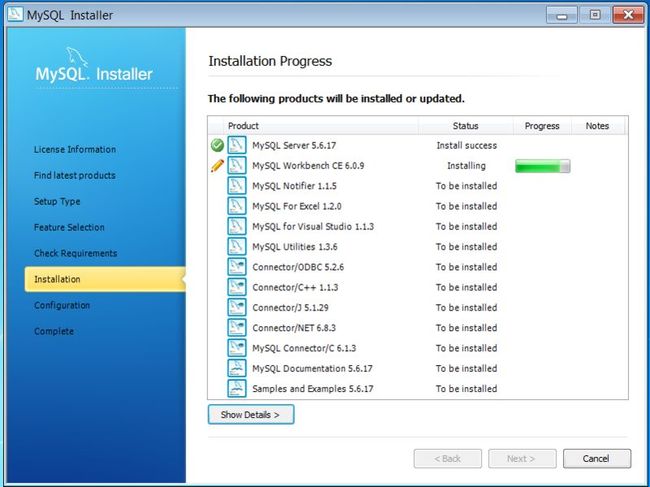
Task: Minimize the MySQL Installer window
Action: pos(562,15)
